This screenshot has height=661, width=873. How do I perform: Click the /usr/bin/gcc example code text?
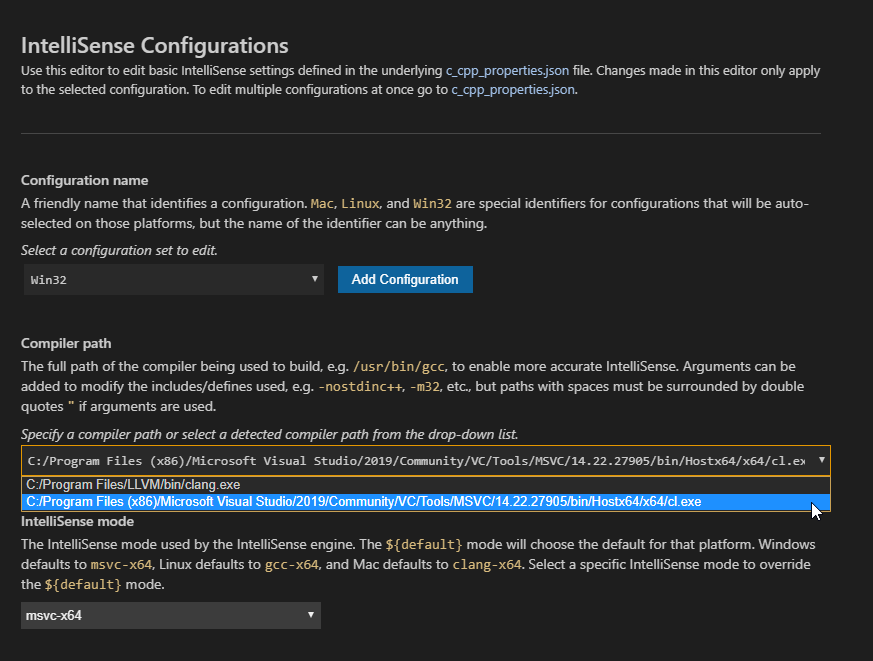coord(399,366)
